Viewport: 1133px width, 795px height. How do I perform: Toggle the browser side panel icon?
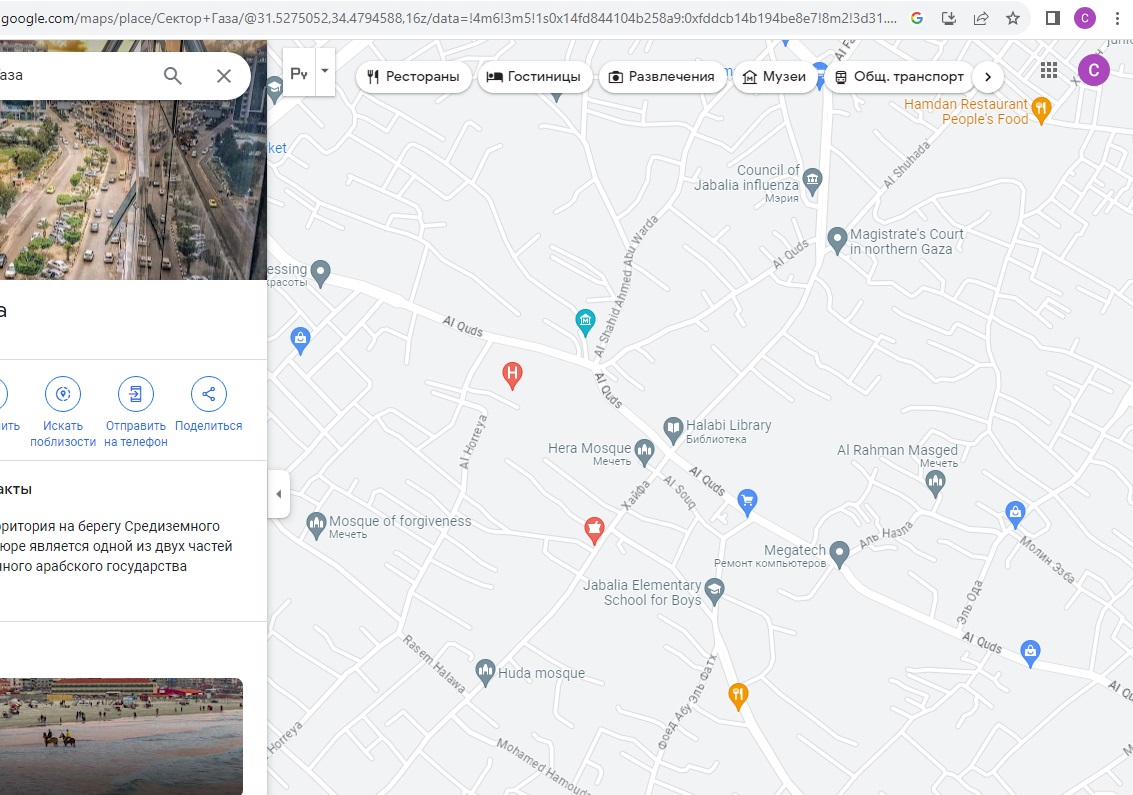click(x=1053, y=18)
